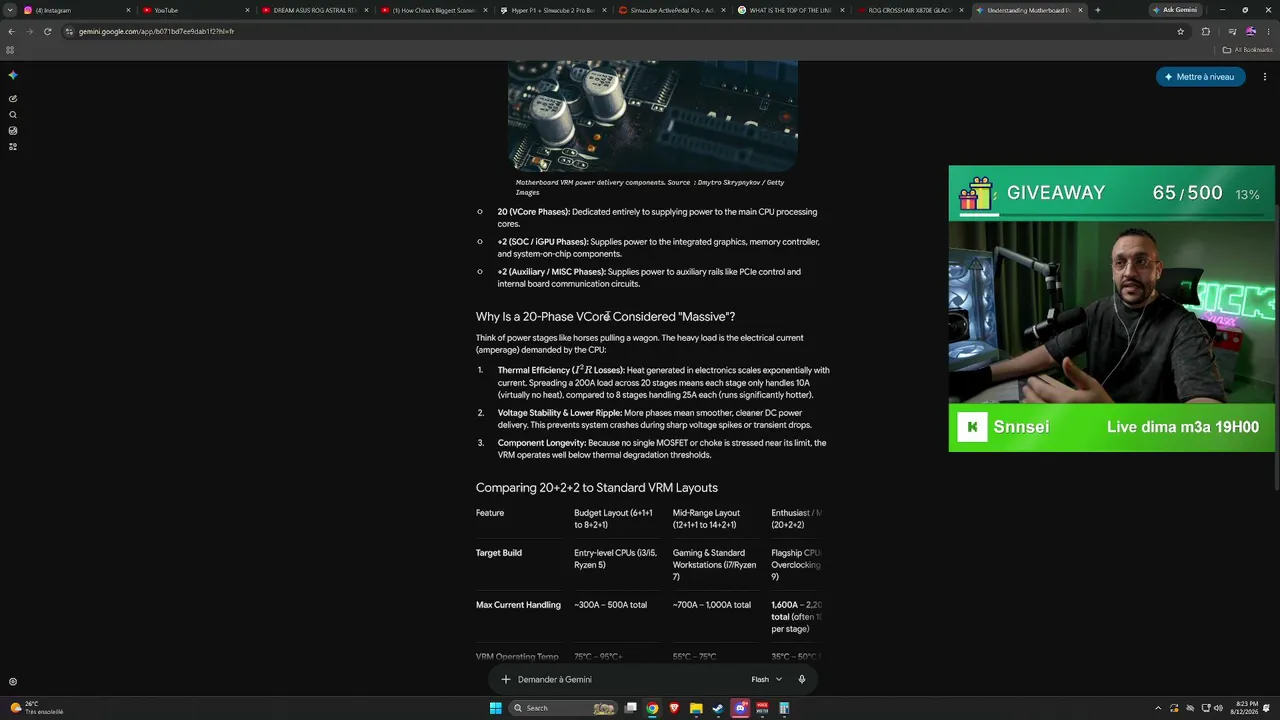Screen dimensions: 1280x720
Task: Switch to the Hyper P1 + Simucube tab
Action: [x=552, y=10]
